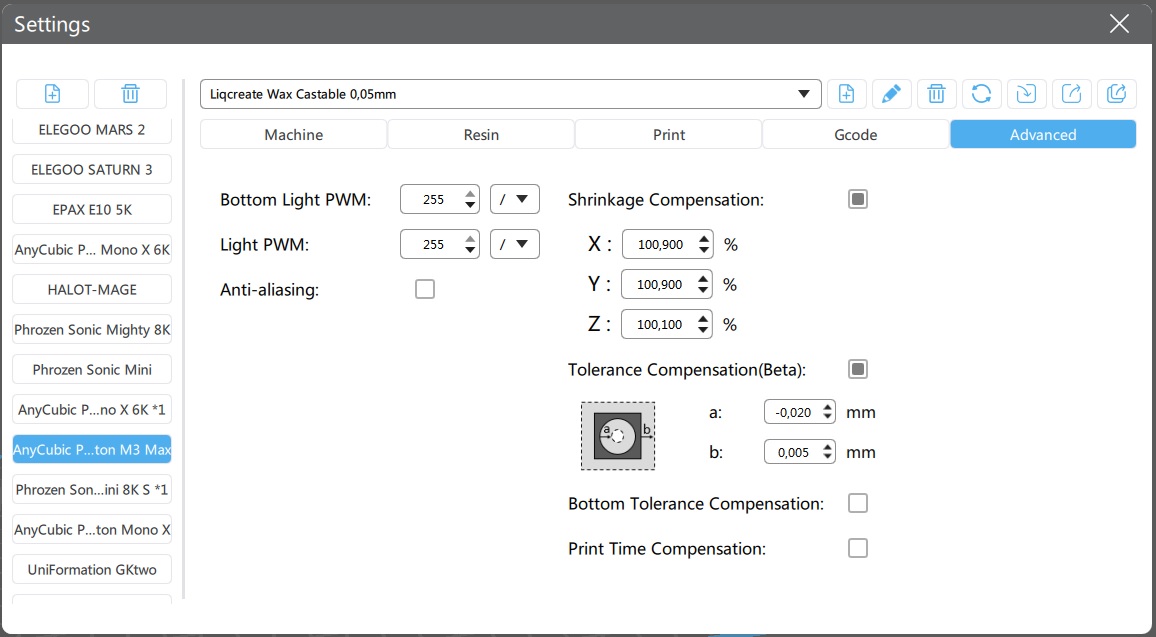Switch to the Resin tab

tap(481, 134)
